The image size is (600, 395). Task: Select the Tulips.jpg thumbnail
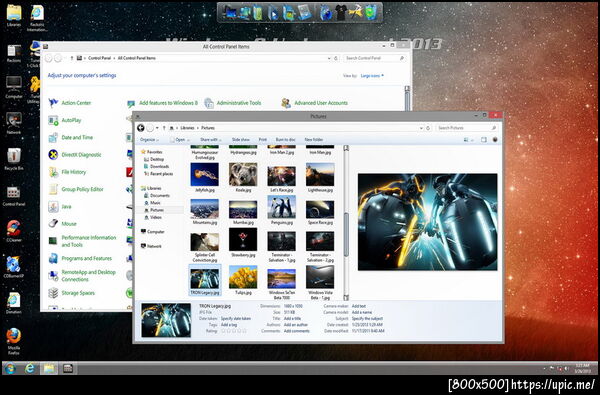click(x=243, y=280)
